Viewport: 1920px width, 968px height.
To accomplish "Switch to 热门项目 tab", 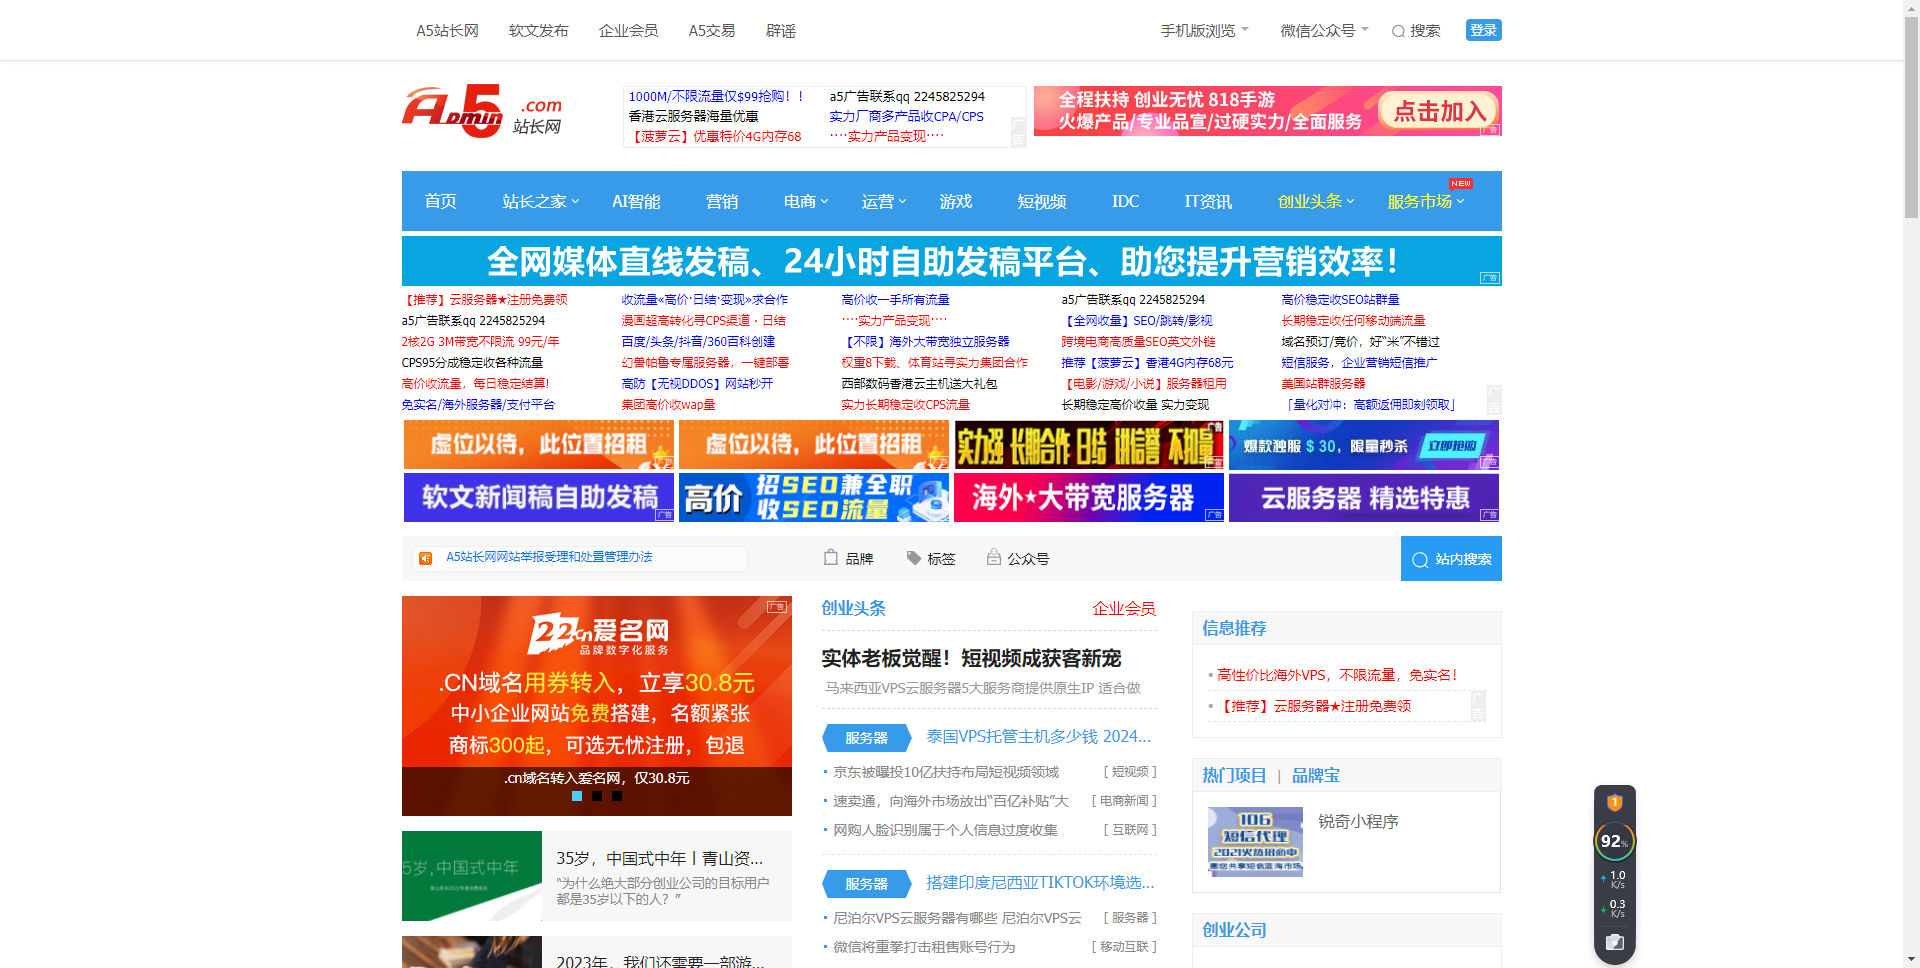I will (1234, 775).
